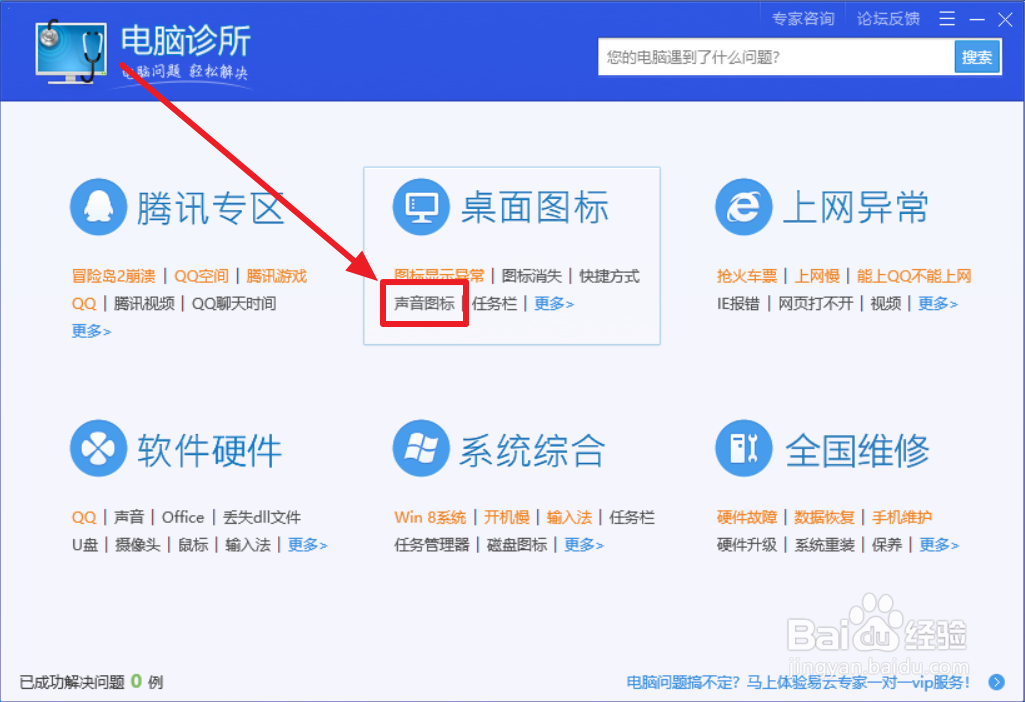This screenshot has height=702, width=1025.
Task: Select the 腾讯视频 link
Action: coord(144,303)
